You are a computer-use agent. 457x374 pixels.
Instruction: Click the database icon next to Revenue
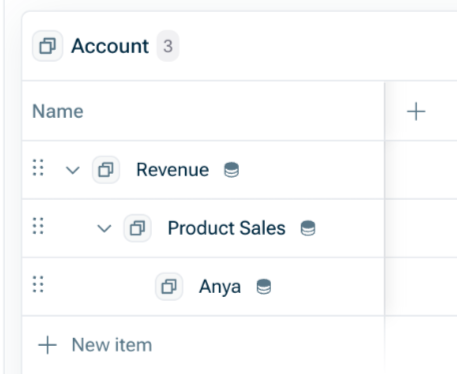(x=231, y=170)
